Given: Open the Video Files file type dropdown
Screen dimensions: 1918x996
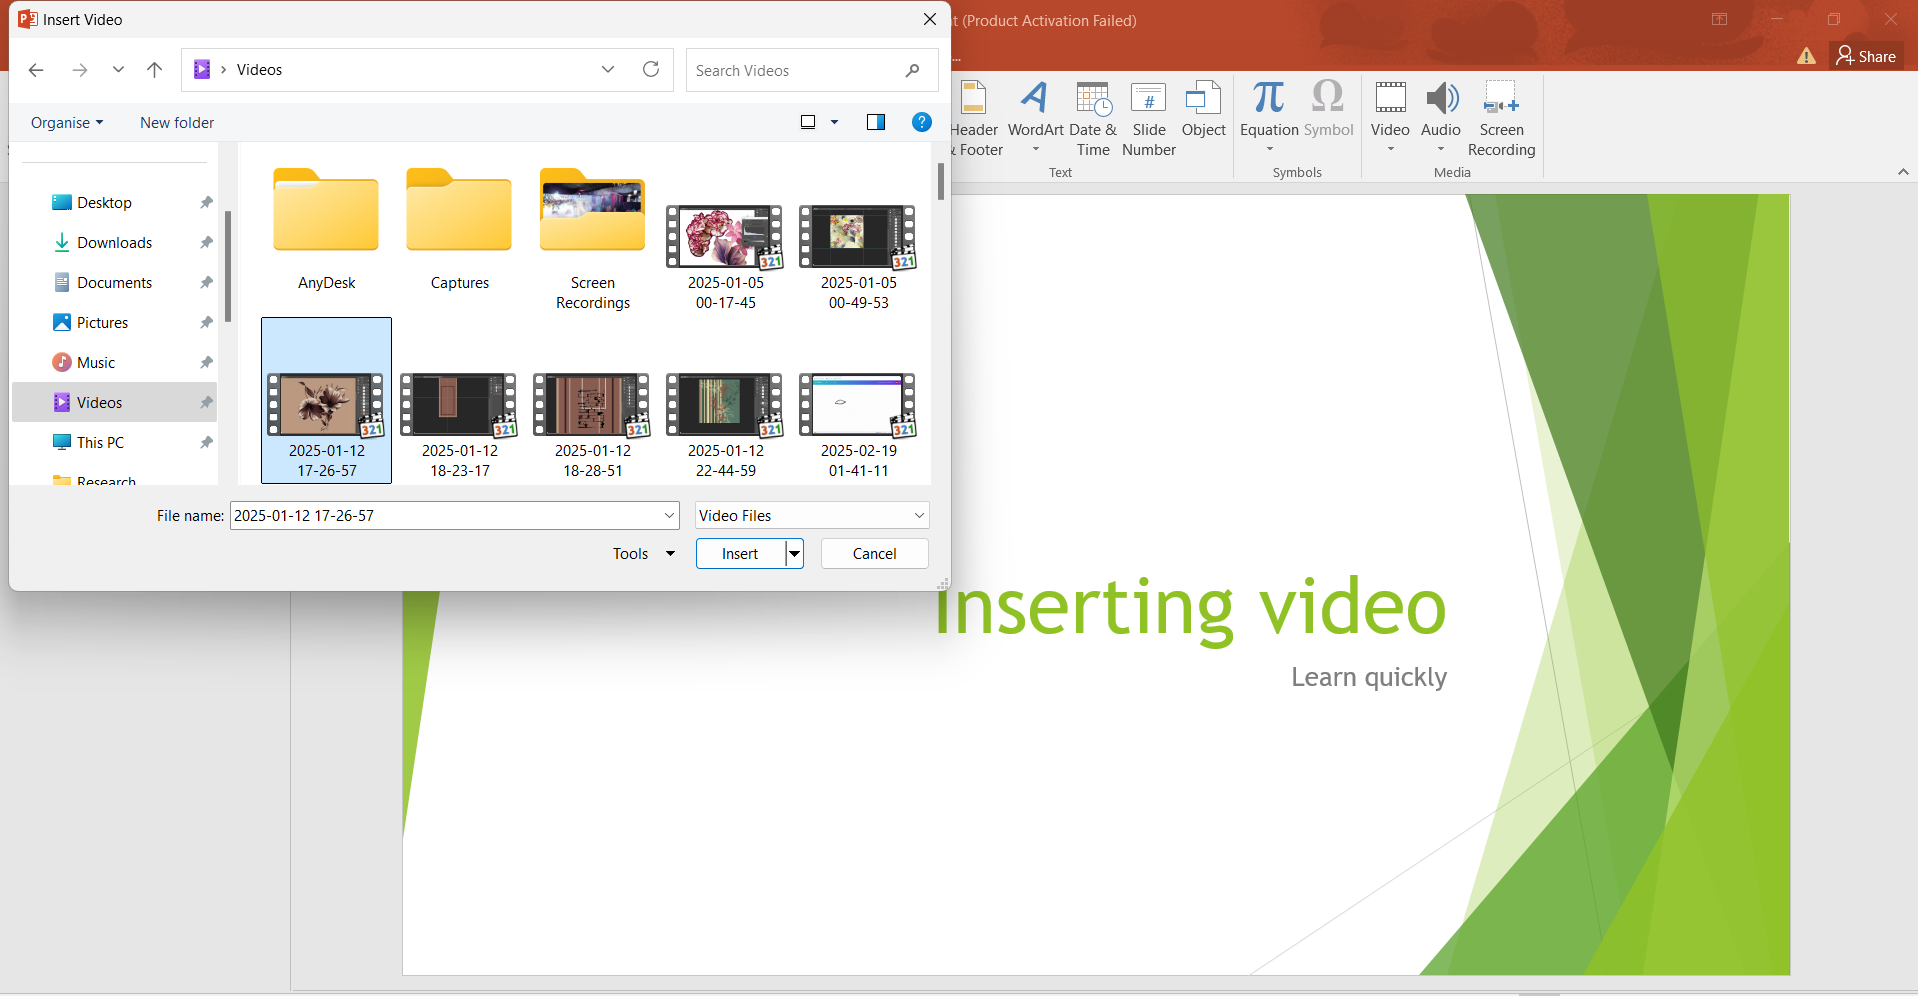Looking at the screenshot, I should [x=811, y=515].
